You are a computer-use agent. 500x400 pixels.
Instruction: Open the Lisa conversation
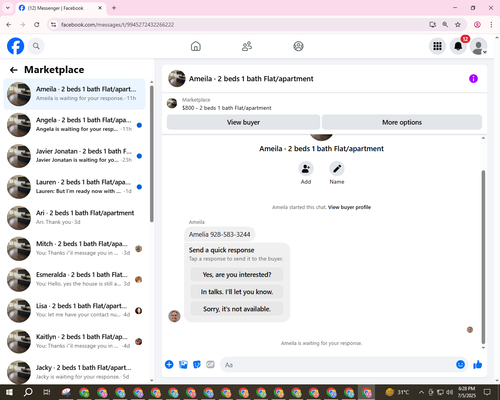74,310
